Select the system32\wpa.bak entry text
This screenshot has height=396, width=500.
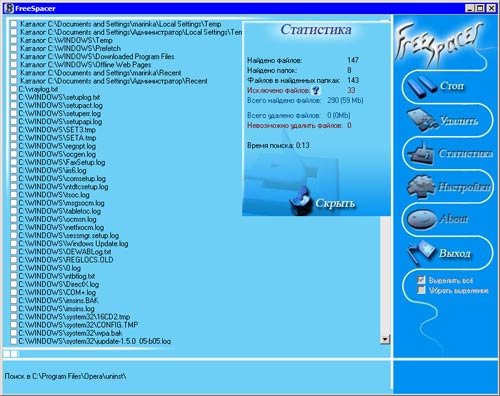70,333
